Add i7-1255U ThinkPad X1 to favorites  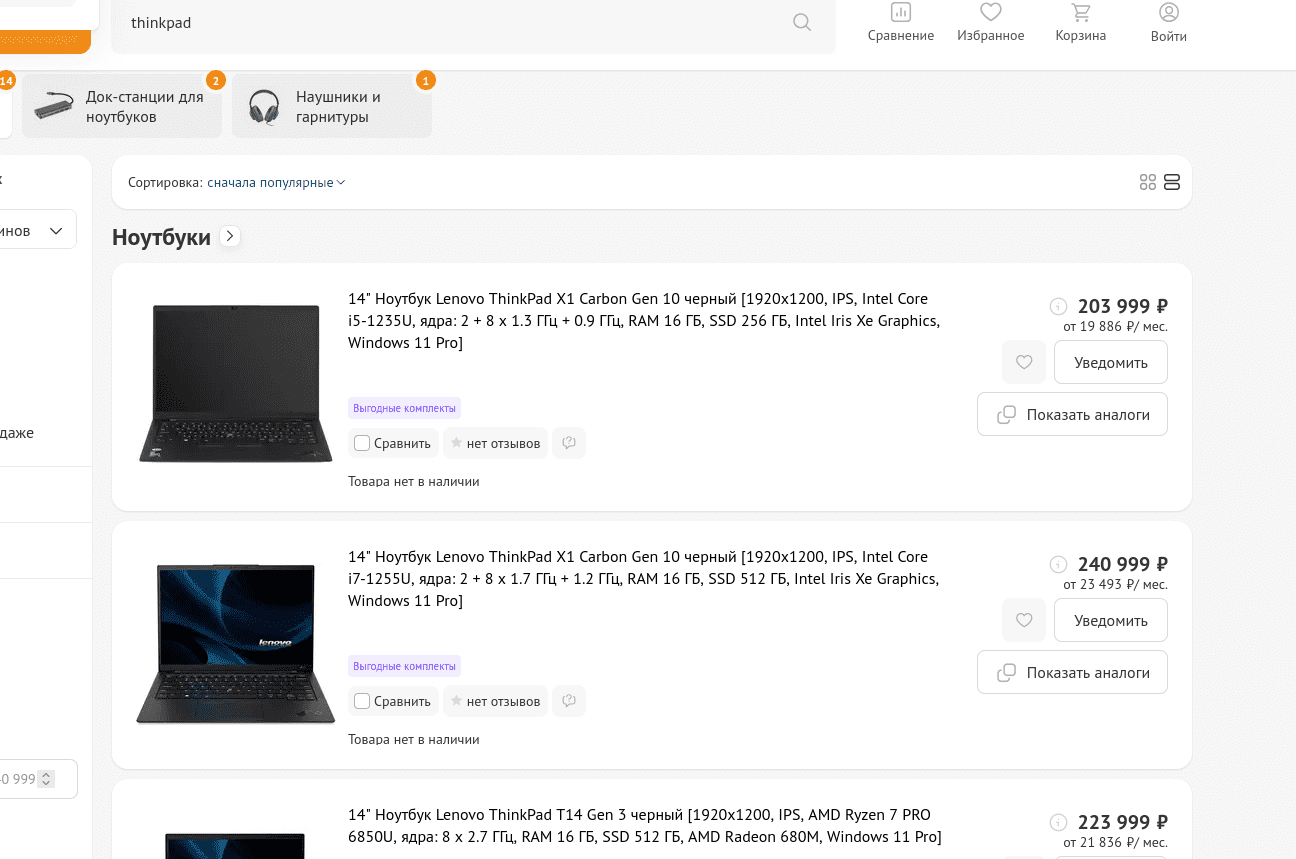(1023, 620)
